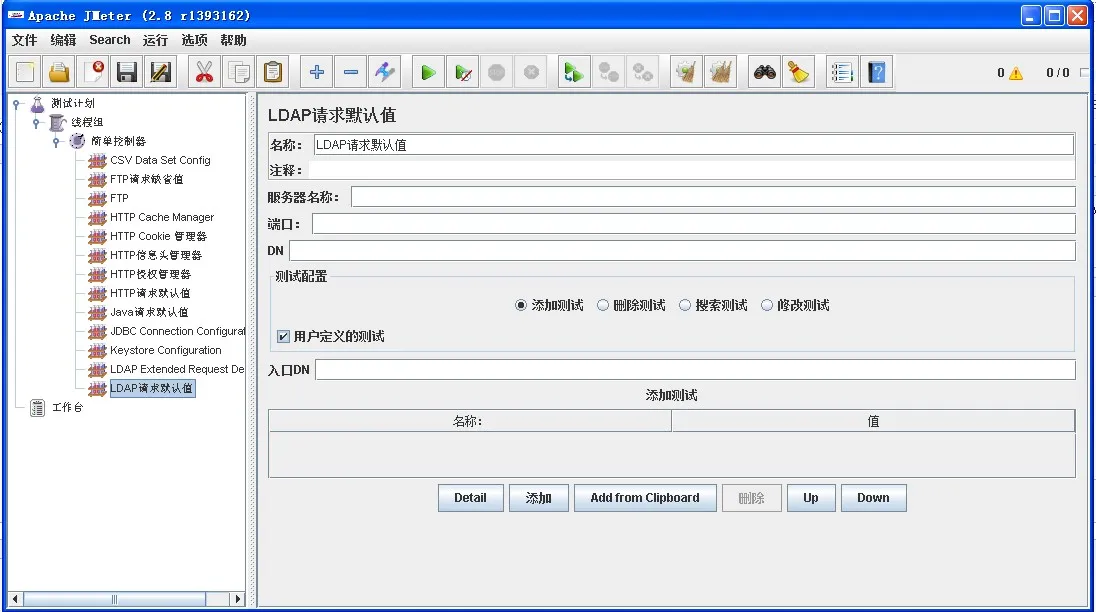
Task: Click the Up button
Action: coord(811,498)
